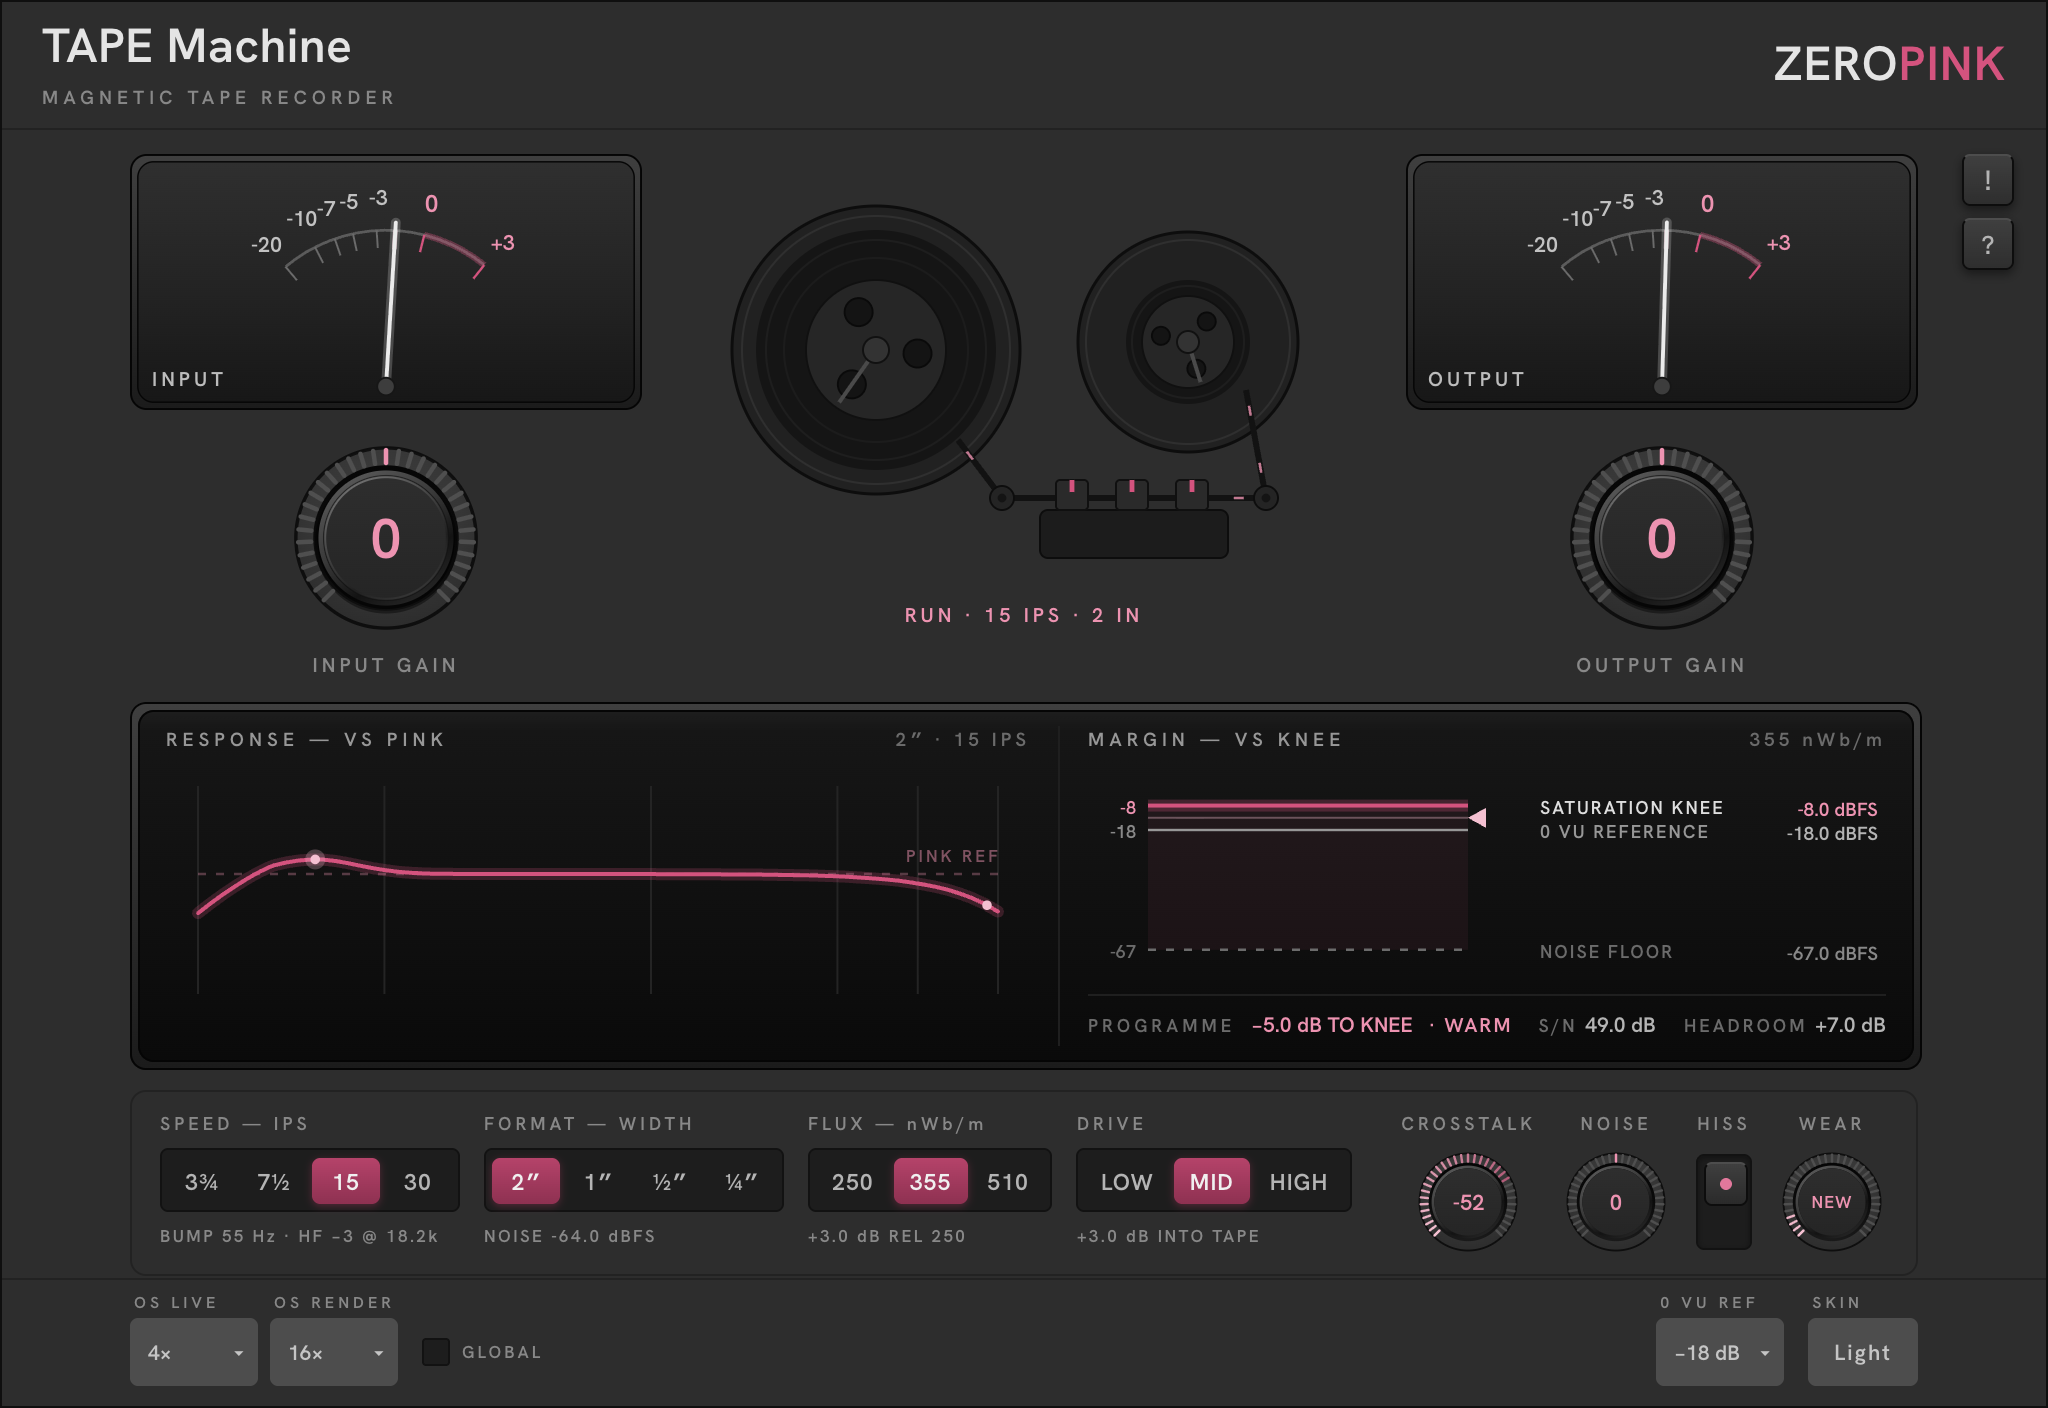This screenshot has width=2048, height=1408.
Task: Choose the 2″ tape format width
Action: point(526,1182)
